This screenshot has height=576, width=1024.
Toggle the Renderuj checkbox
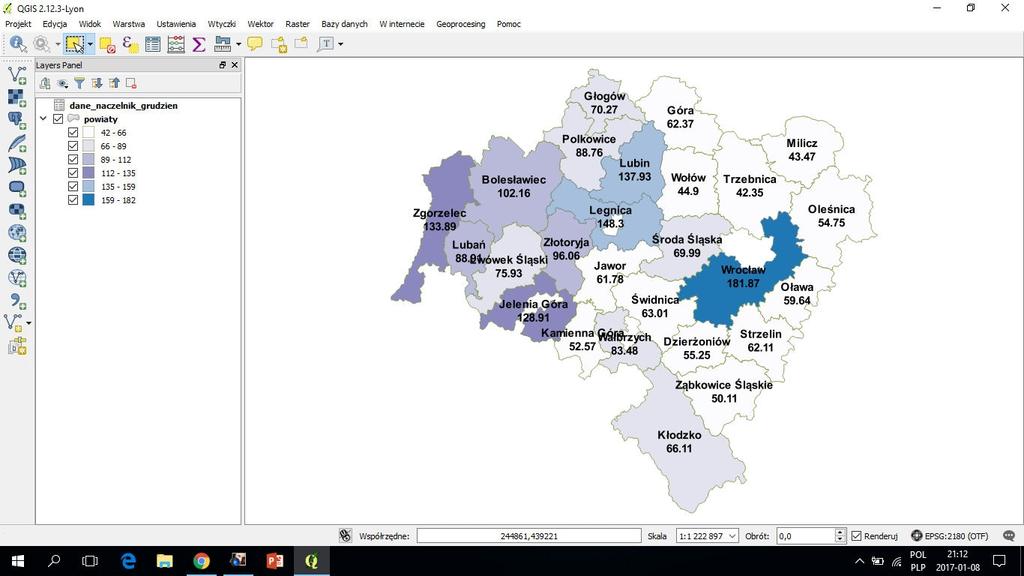tap(857, 536)
